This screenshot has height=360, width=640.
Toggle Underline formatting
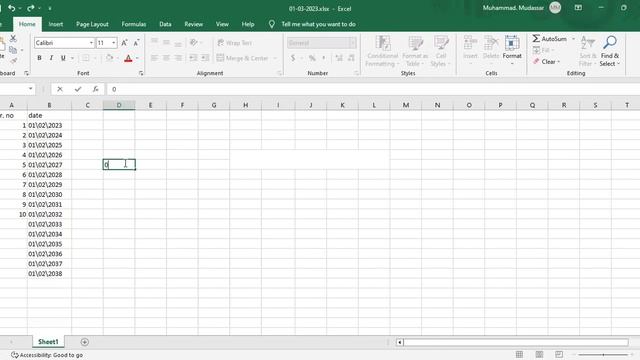point(63,58)
